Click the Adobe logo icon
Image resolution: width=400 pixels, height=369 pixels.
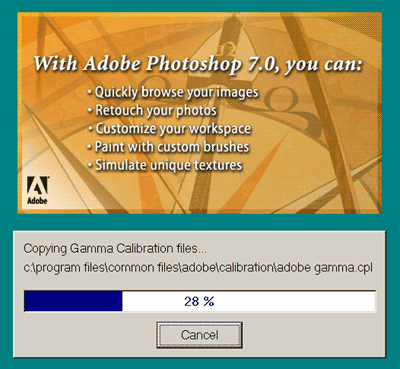[x=37, y=190]
